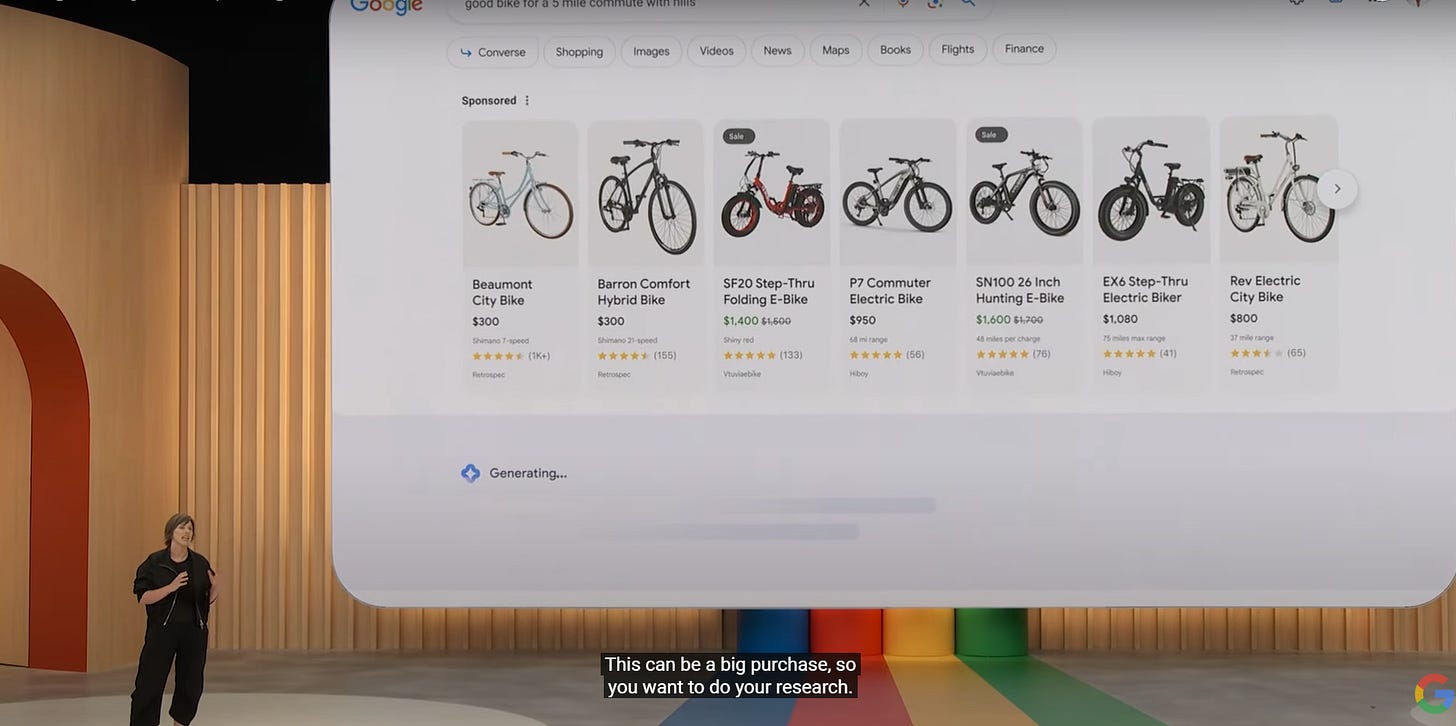Select the Shopping filter chip
The height and width of the screenshot is (726, 1456).
point(579,52)
